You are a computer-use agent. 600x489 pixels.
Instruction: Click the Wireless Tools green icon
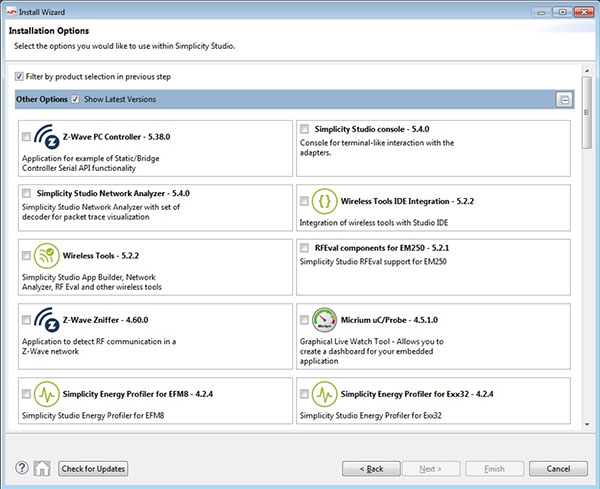click(x=47, y=254)
